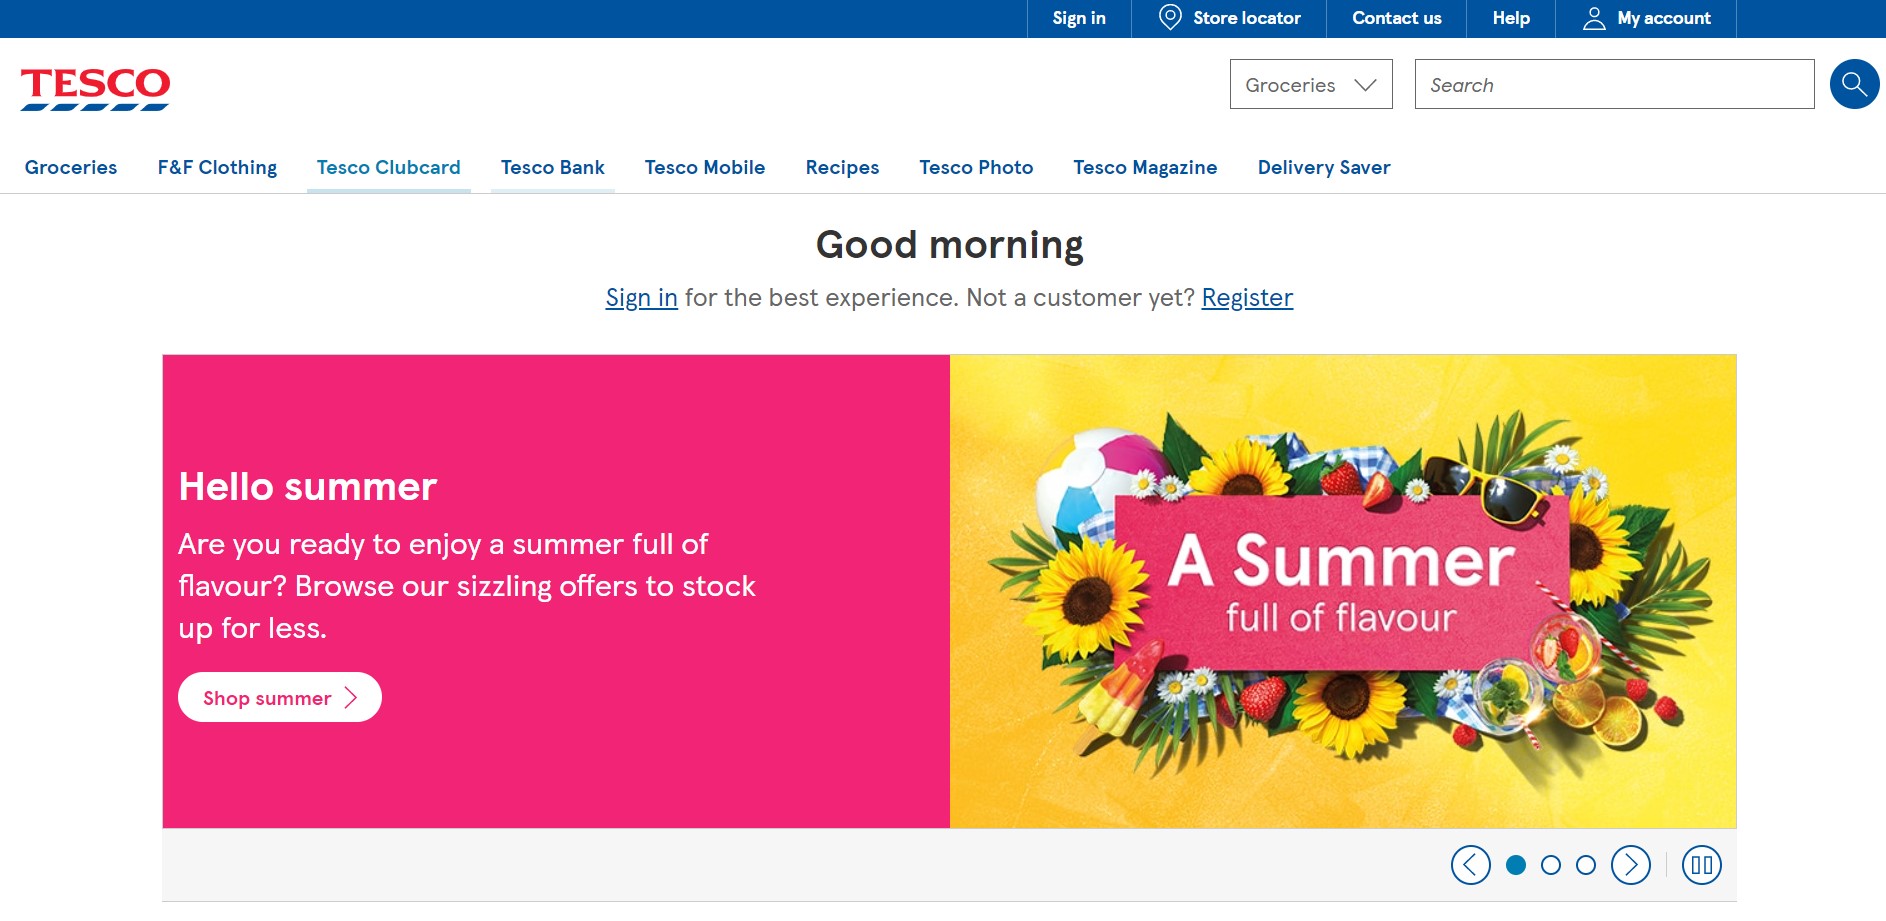This screenshot has height=921, width=1886.
Task: Open the Help page in top bar
Action: (x=1510, y=18)
